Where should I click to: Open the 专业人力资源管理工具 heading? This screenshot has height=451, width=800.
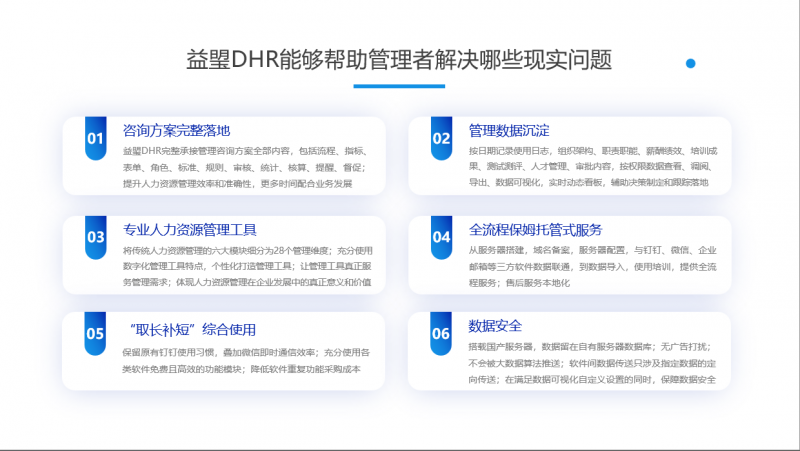point(190,228)
